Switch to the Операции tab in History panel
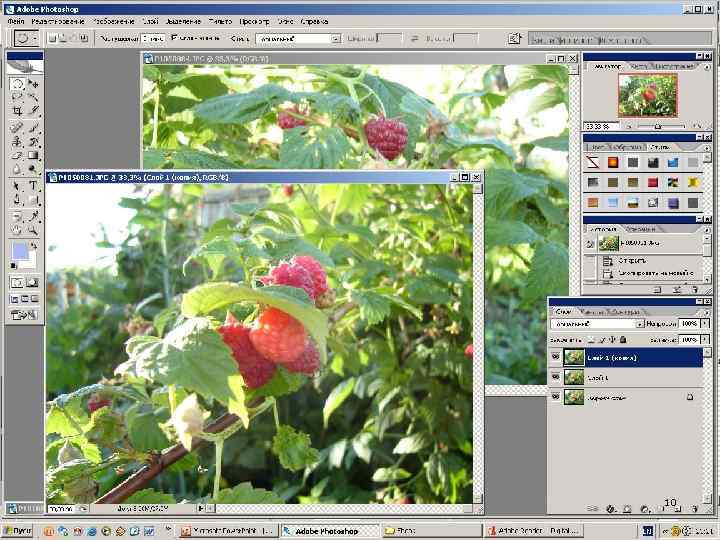 click(641, 229)
